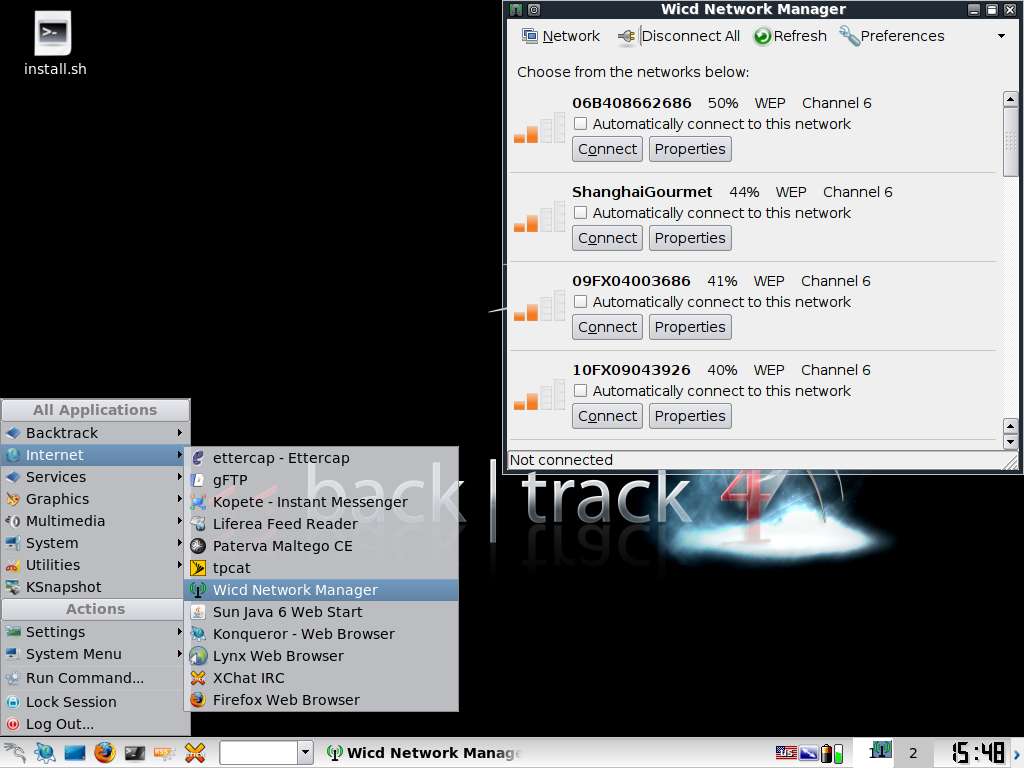This screenshot has height=768, width=1024.
Task: Enable auto-connect for ShanghaiGourmet
Action: [x=580, y=212]
